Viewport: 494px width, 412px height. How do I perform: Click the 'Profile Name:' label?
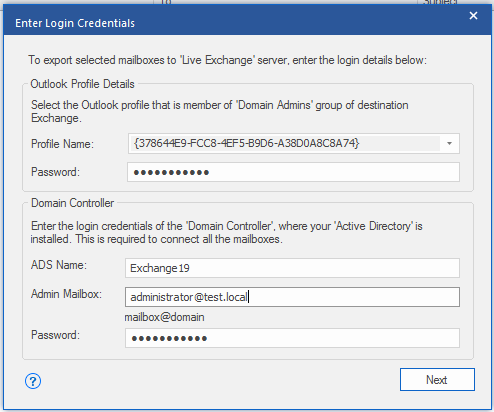pos(62,144)
